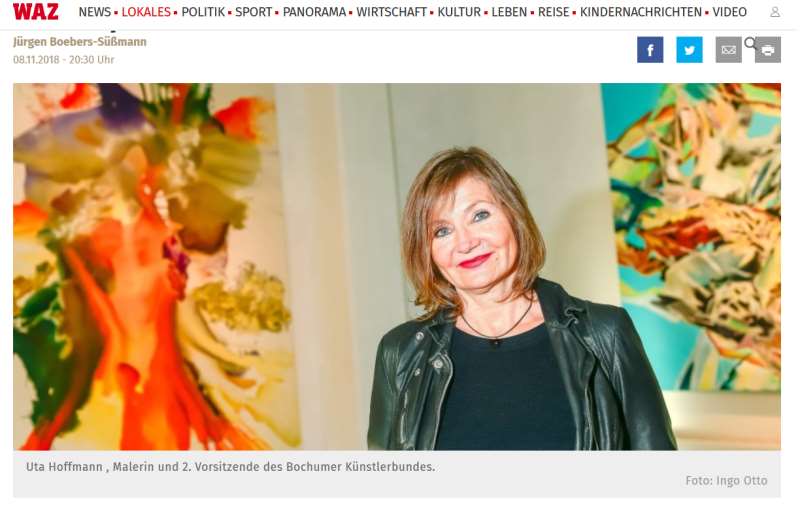800x516 pixels.
Task: Go to REISE section
Action: [x=553, y=12]
